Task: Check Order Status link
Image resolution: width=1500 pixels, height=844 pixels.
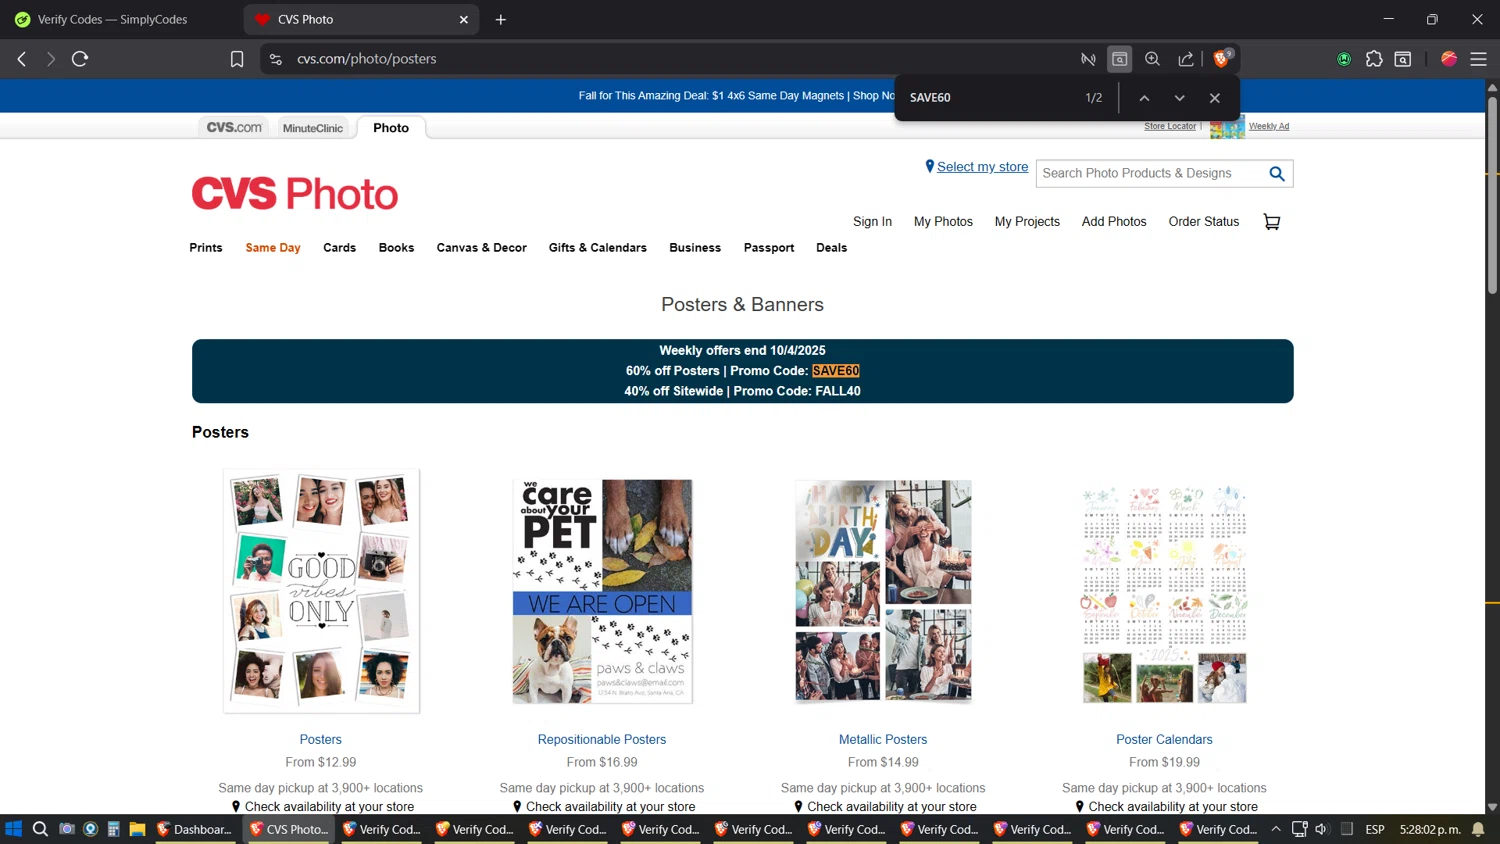Action: [1204, 222]
